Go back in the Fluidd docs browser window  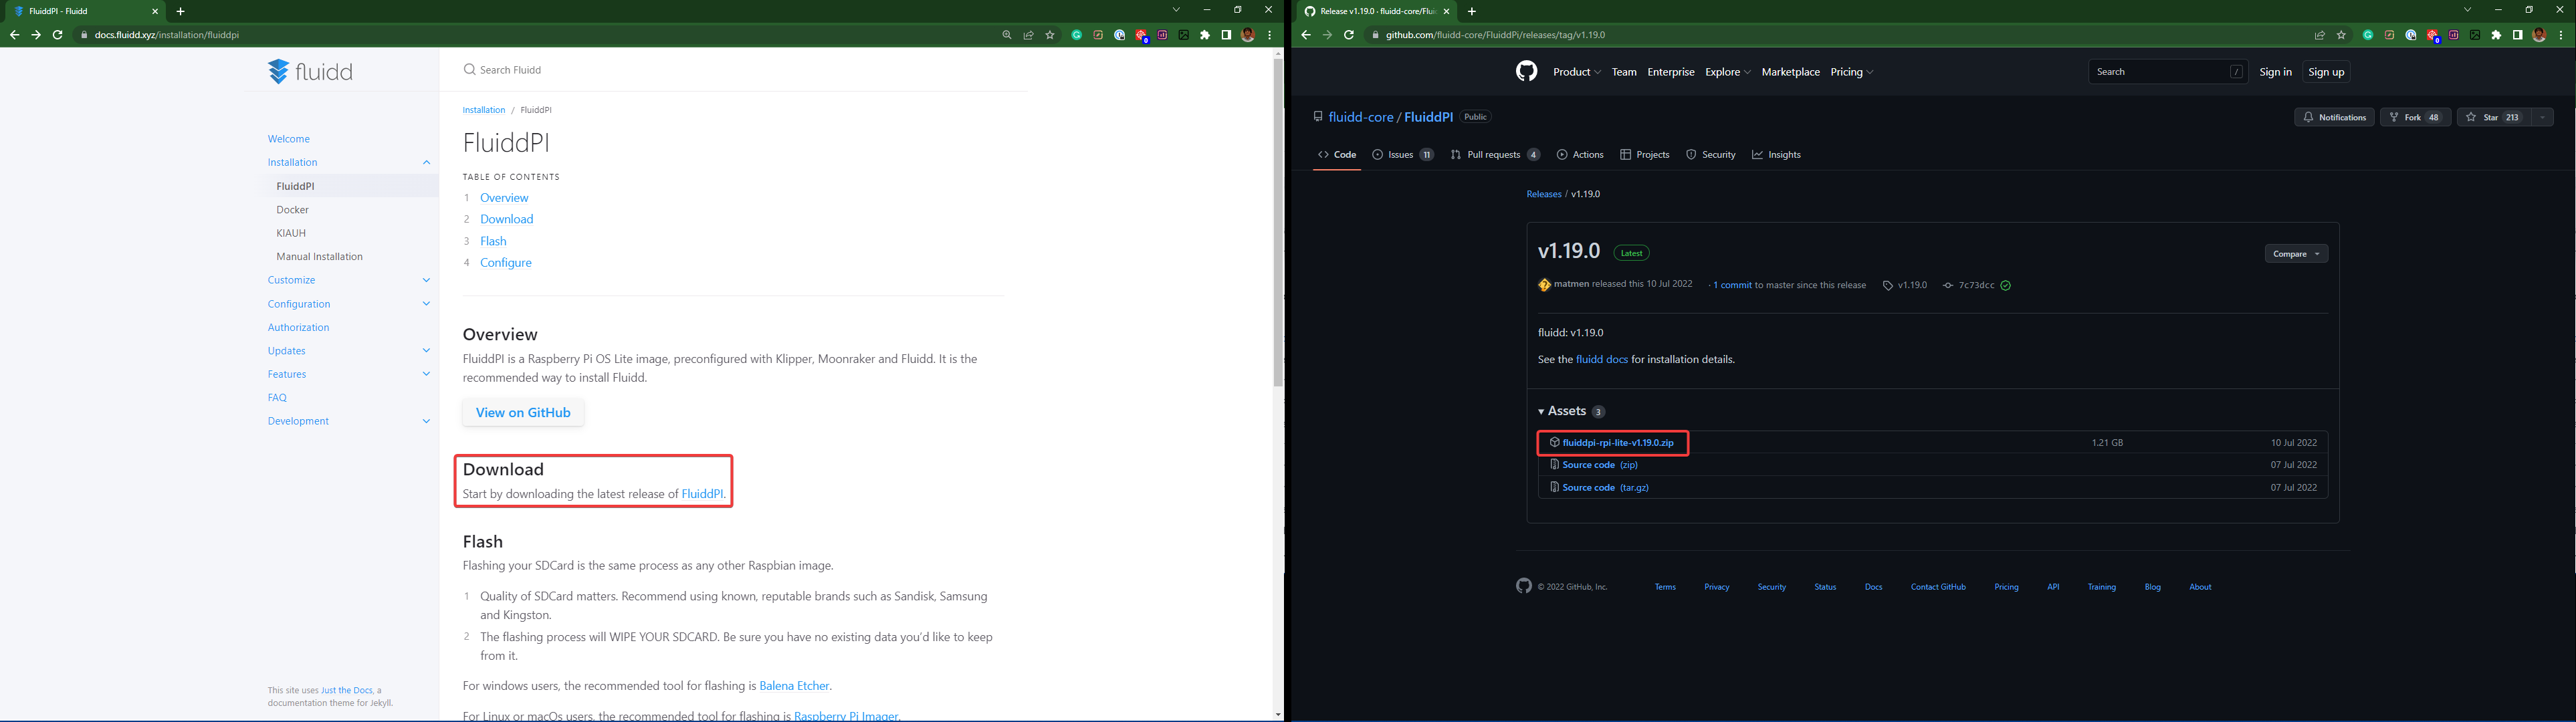14,35
